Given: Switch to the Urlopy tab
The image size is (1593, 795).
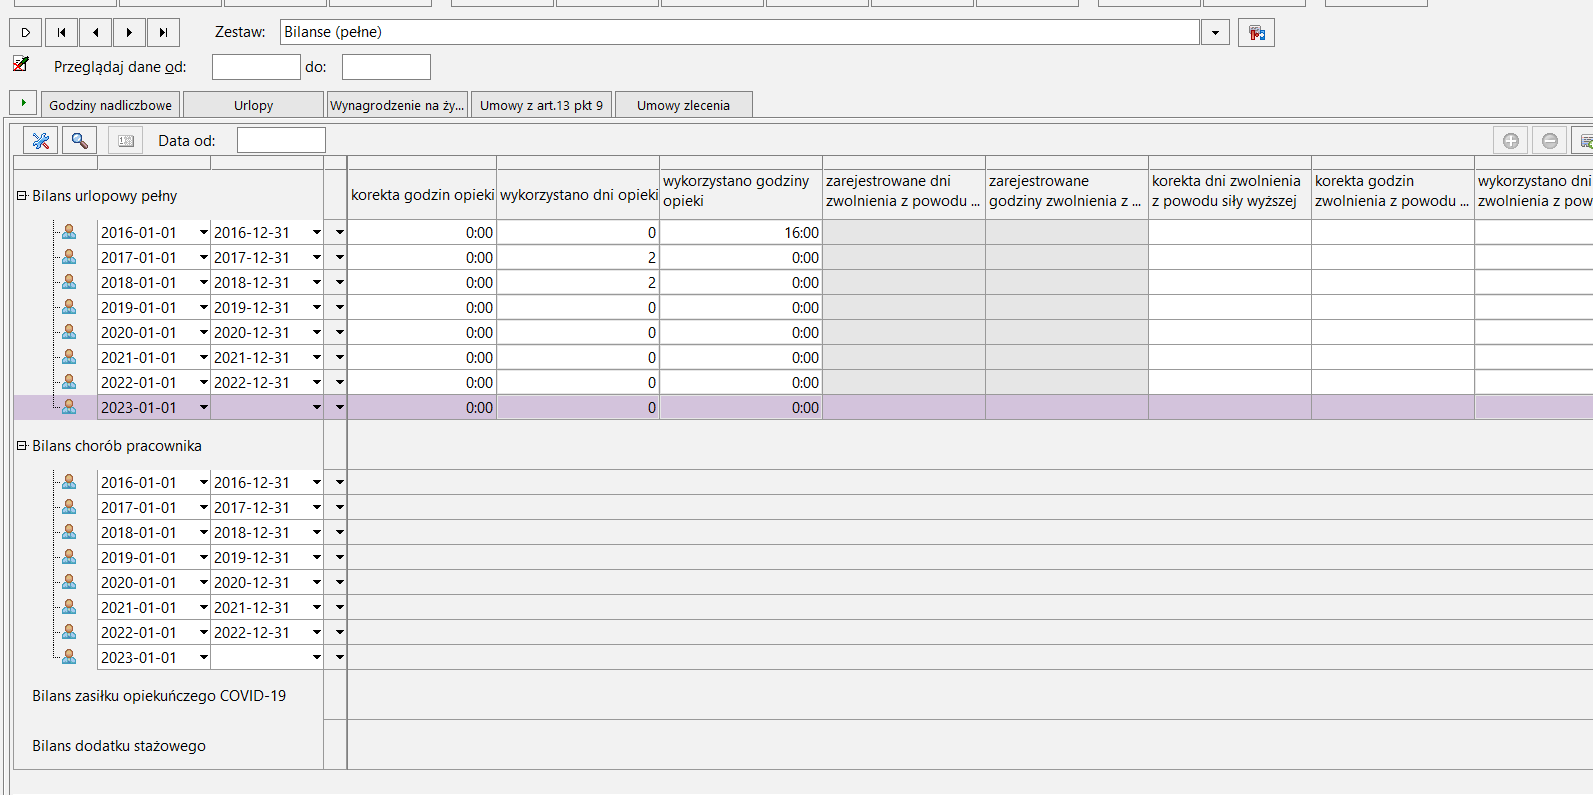Looking at the screenshot, I should (254, 105).
